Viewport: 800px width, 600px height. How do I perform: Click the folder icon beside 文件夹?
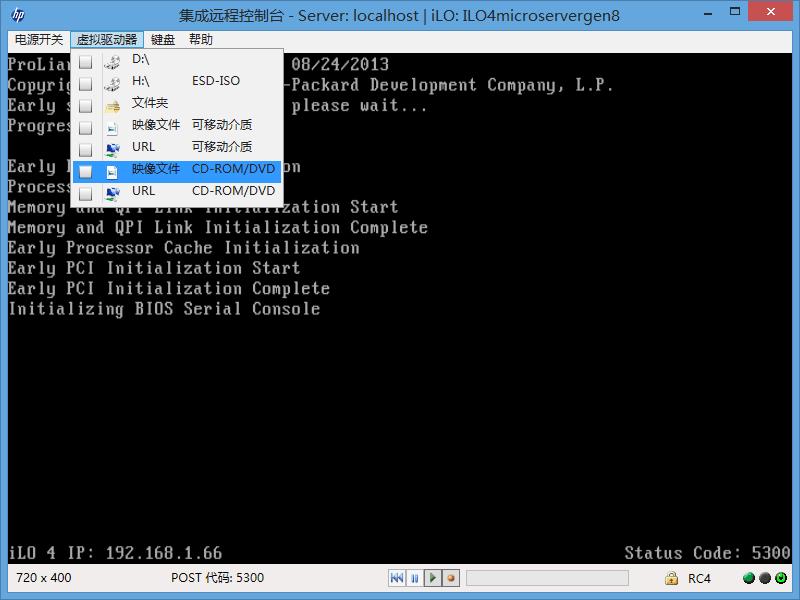(112, 103)
